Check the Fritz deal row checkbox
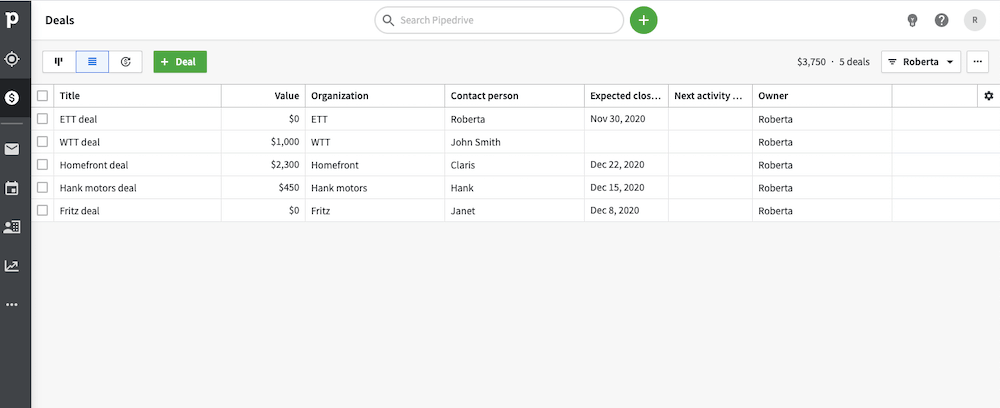This screenshot has width=1000, height=408. click(x=42, y=210)
